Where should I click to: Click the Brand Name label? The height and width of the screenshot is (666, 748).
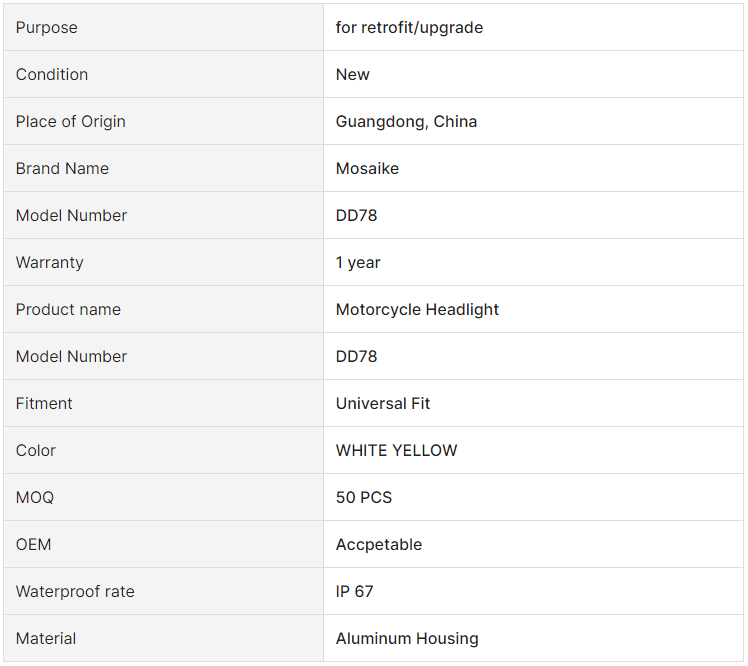[x=62, y=168]
